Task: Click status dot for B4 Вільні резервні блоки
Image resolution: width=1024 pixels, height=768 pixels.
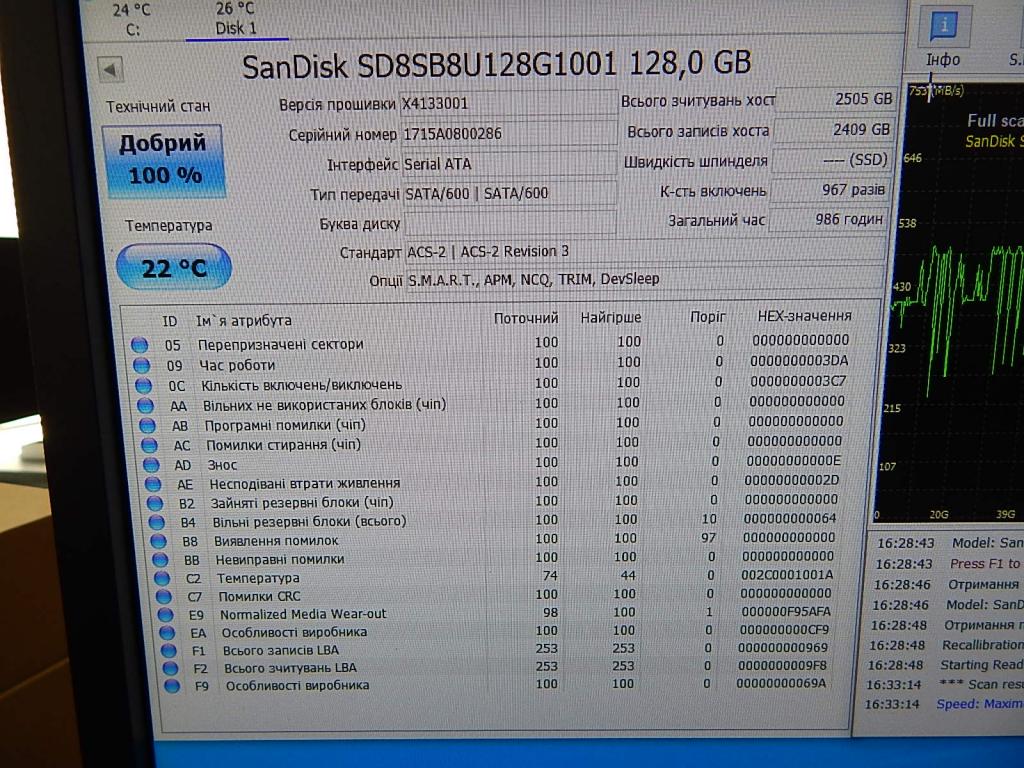Action: point(157,522)
